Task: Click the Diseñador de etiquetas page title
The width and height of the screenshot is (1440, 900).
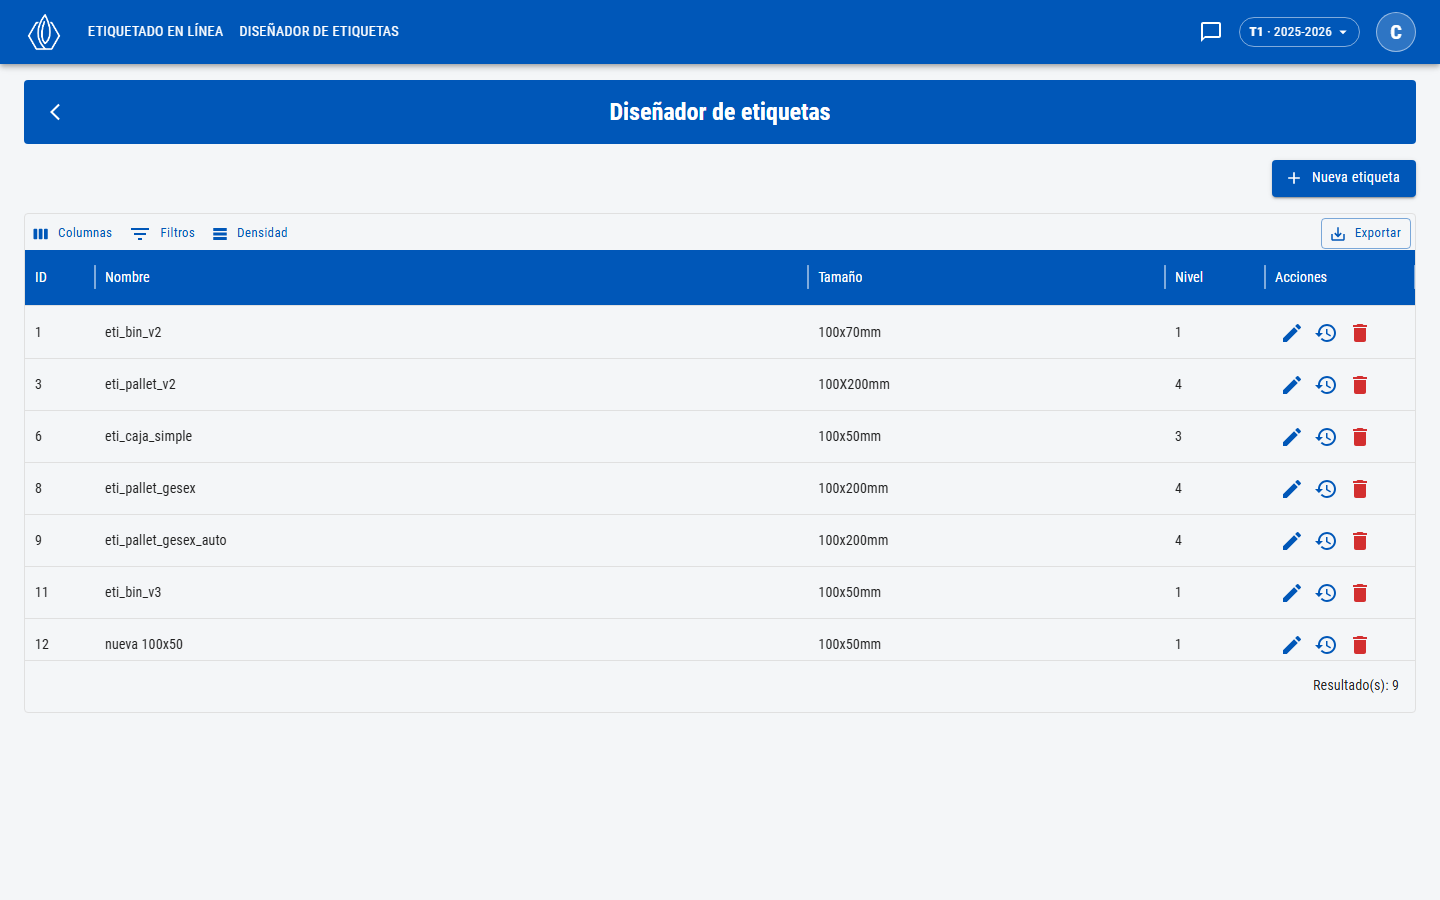Action: (720, 112)
